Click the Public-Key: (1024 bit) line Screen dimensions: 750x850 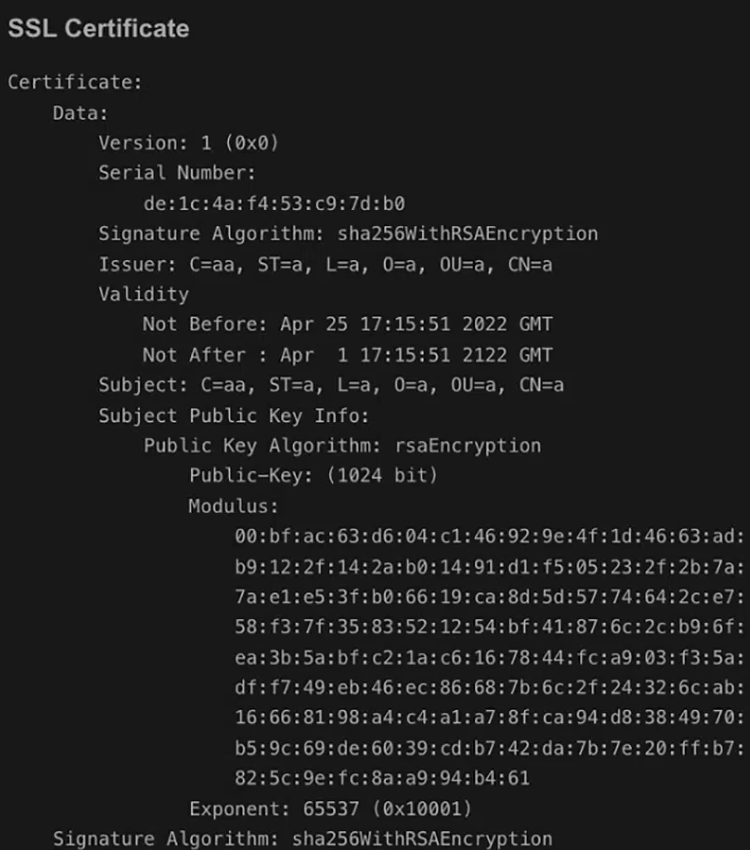click(313, 475)
